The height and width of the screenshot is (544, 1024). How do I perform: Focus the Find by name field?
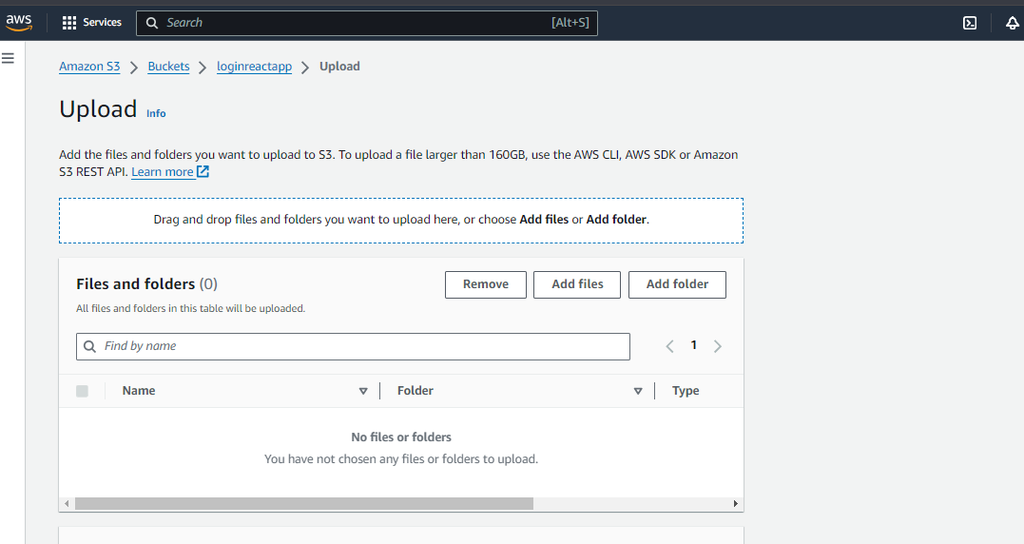point(360,346)
